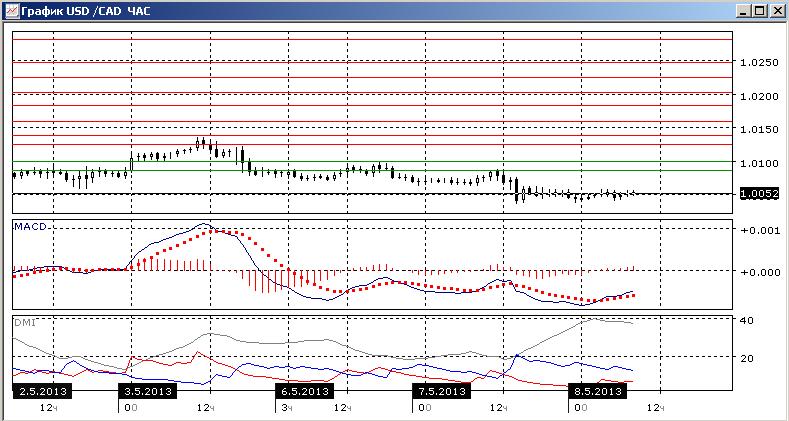This screenshot has height=421, width=789.
Task: Click the 7.5.2013 date marker
Action: (441, 391)
